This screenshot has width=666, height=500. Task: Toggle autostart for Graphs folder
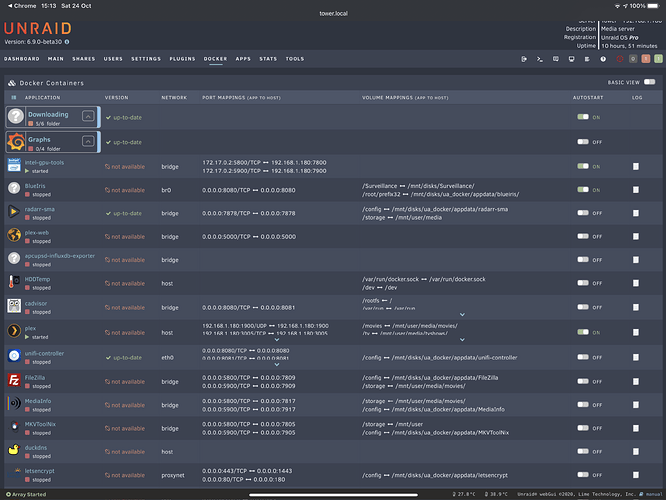[583, 142]
